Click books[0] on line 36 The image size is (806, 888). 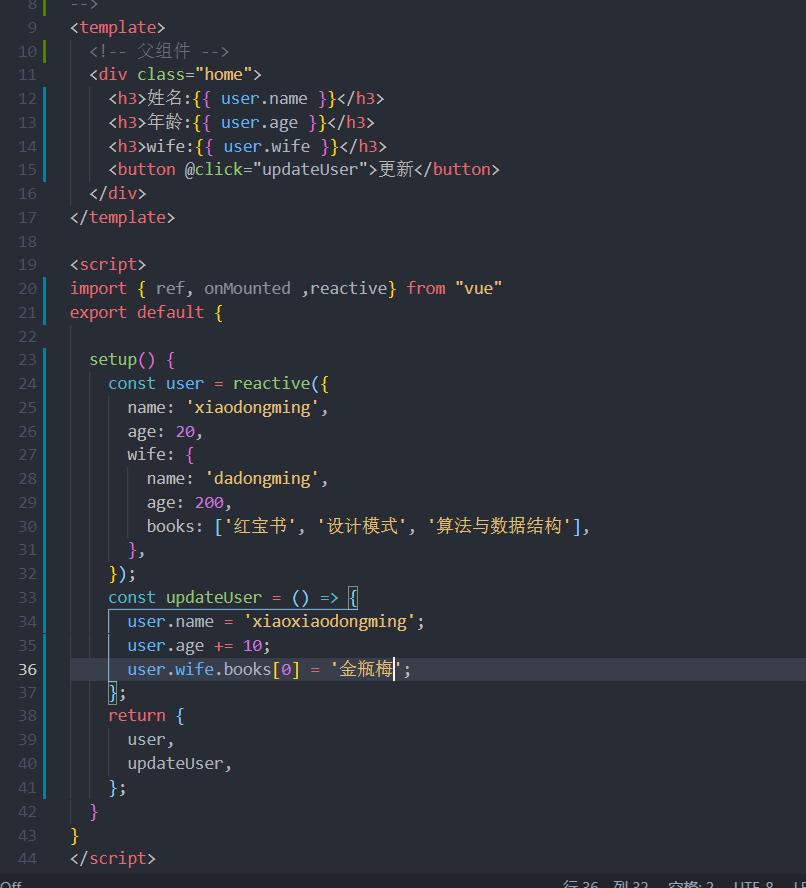click(x=262, y=670)
